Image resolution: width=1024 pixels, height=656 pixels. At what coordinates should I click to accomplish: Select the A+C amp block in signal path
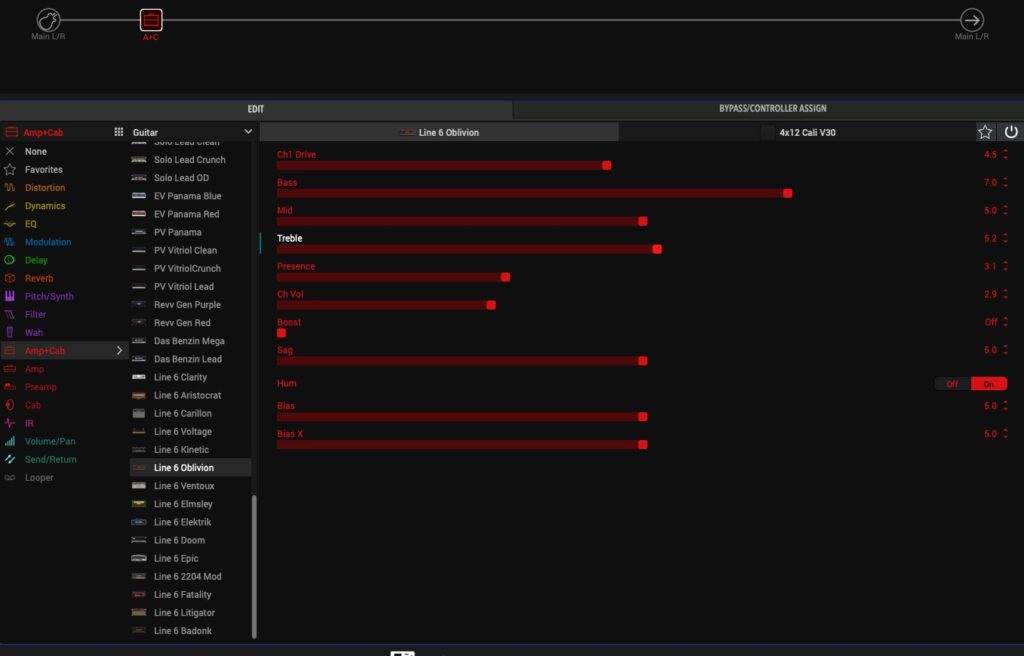[150, 20]
